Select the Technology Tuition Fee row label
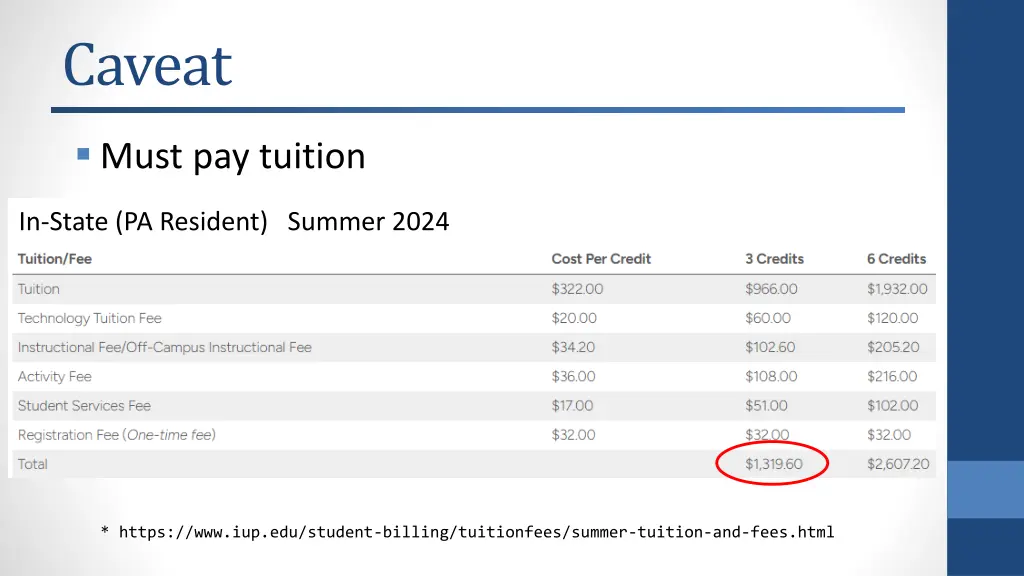The width and height of the screenshot is (1024, 576). tap(89, 318)
